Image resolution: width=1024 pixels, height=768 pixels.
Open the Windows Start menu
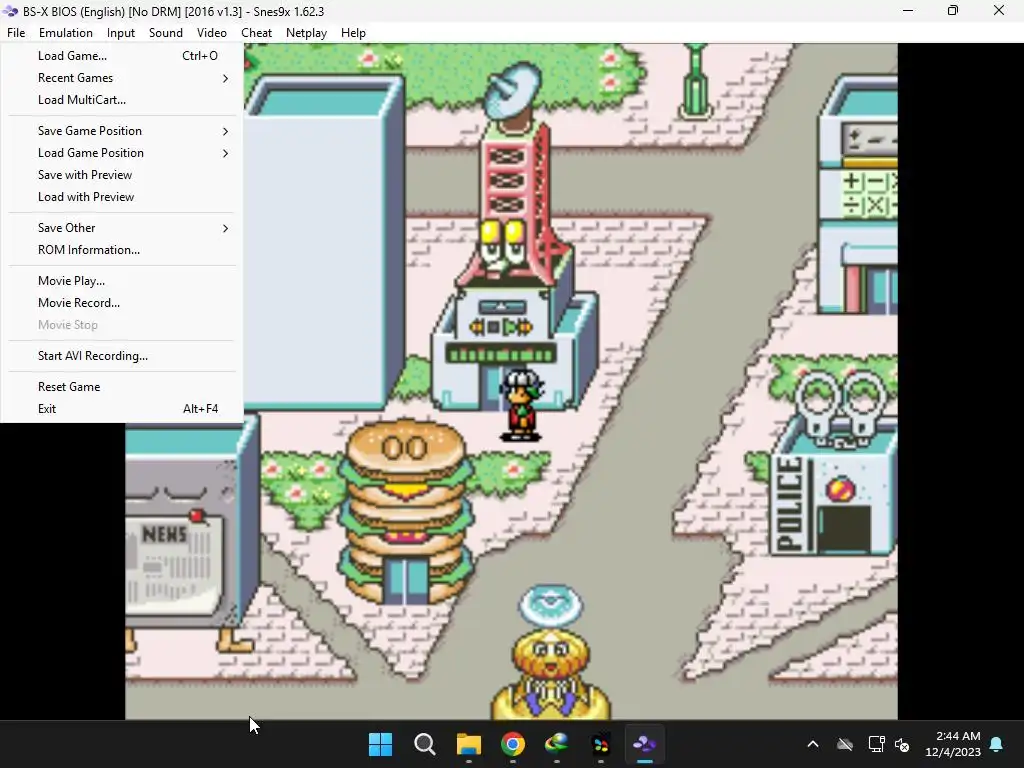click(x=380, y=744)
